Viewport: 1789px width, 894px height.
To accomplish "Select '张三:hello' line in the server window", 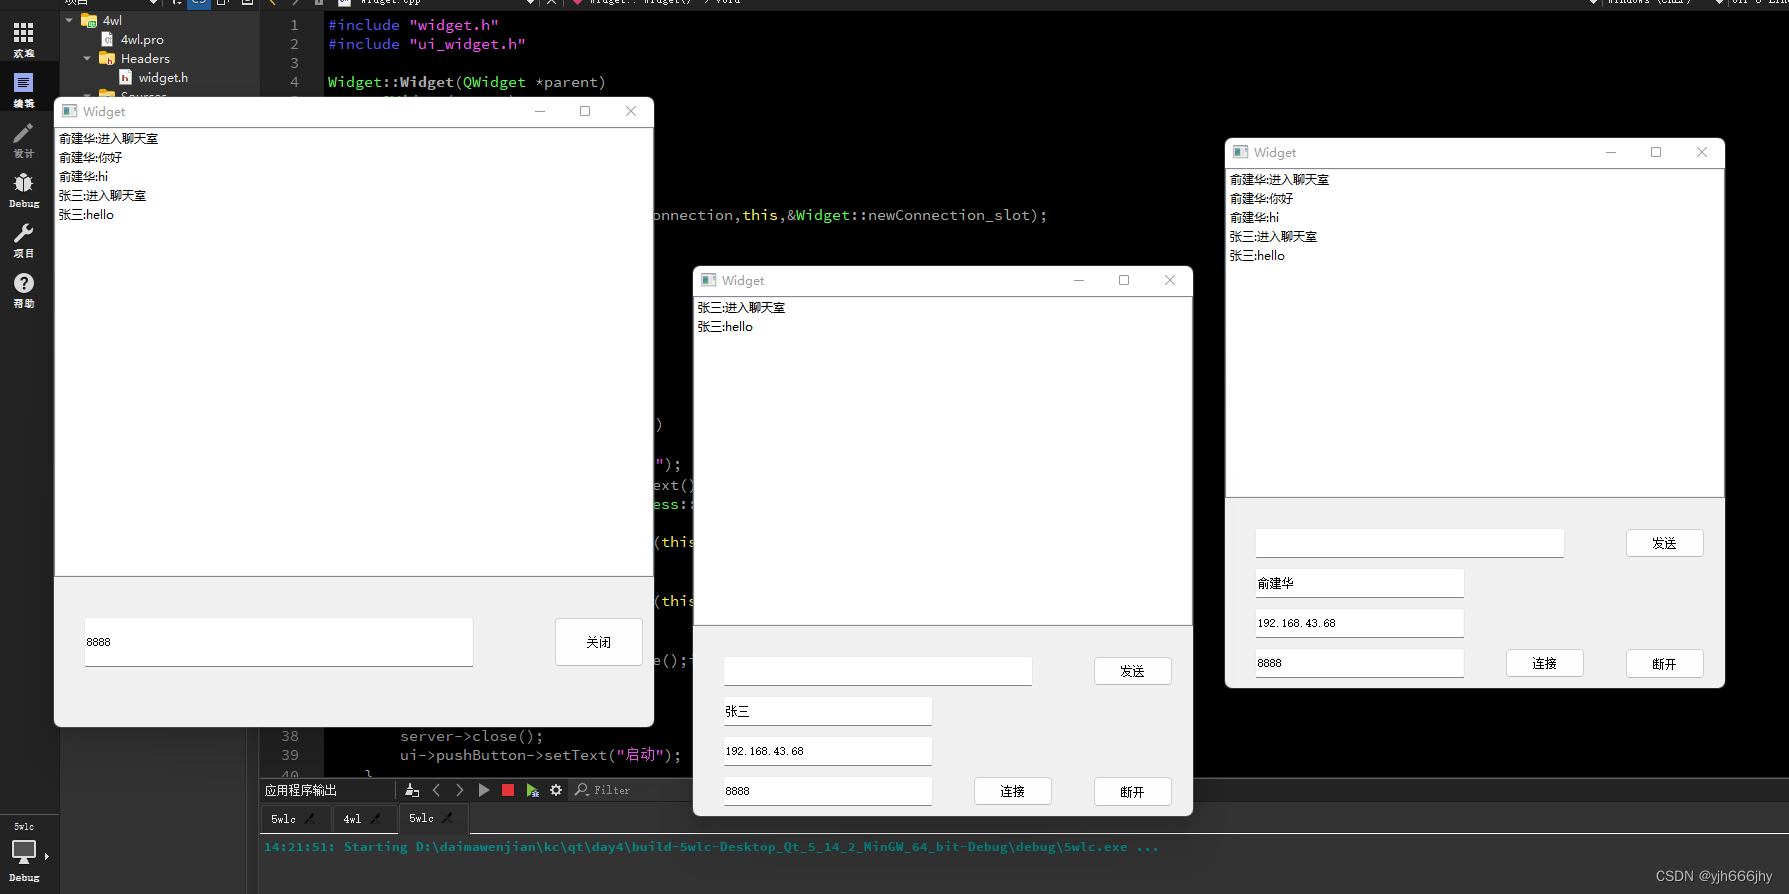I will (87, 215).
